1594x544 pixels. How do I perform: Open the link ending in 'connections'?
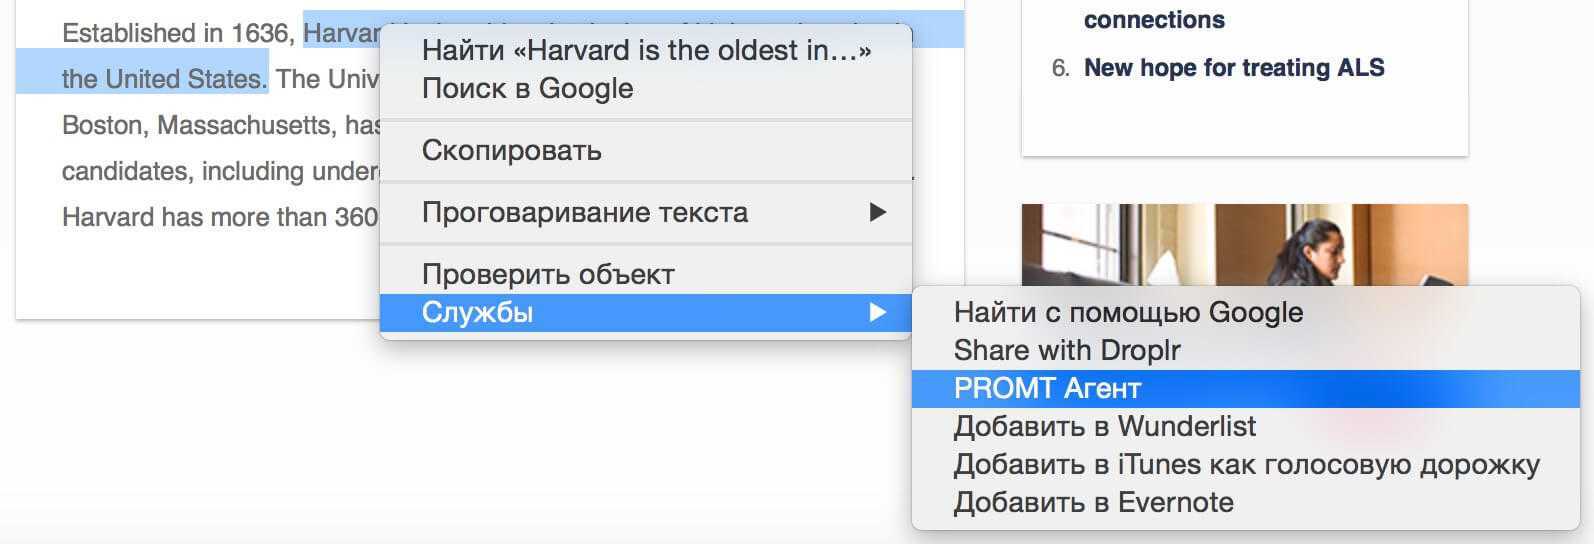click(1154, 19)
